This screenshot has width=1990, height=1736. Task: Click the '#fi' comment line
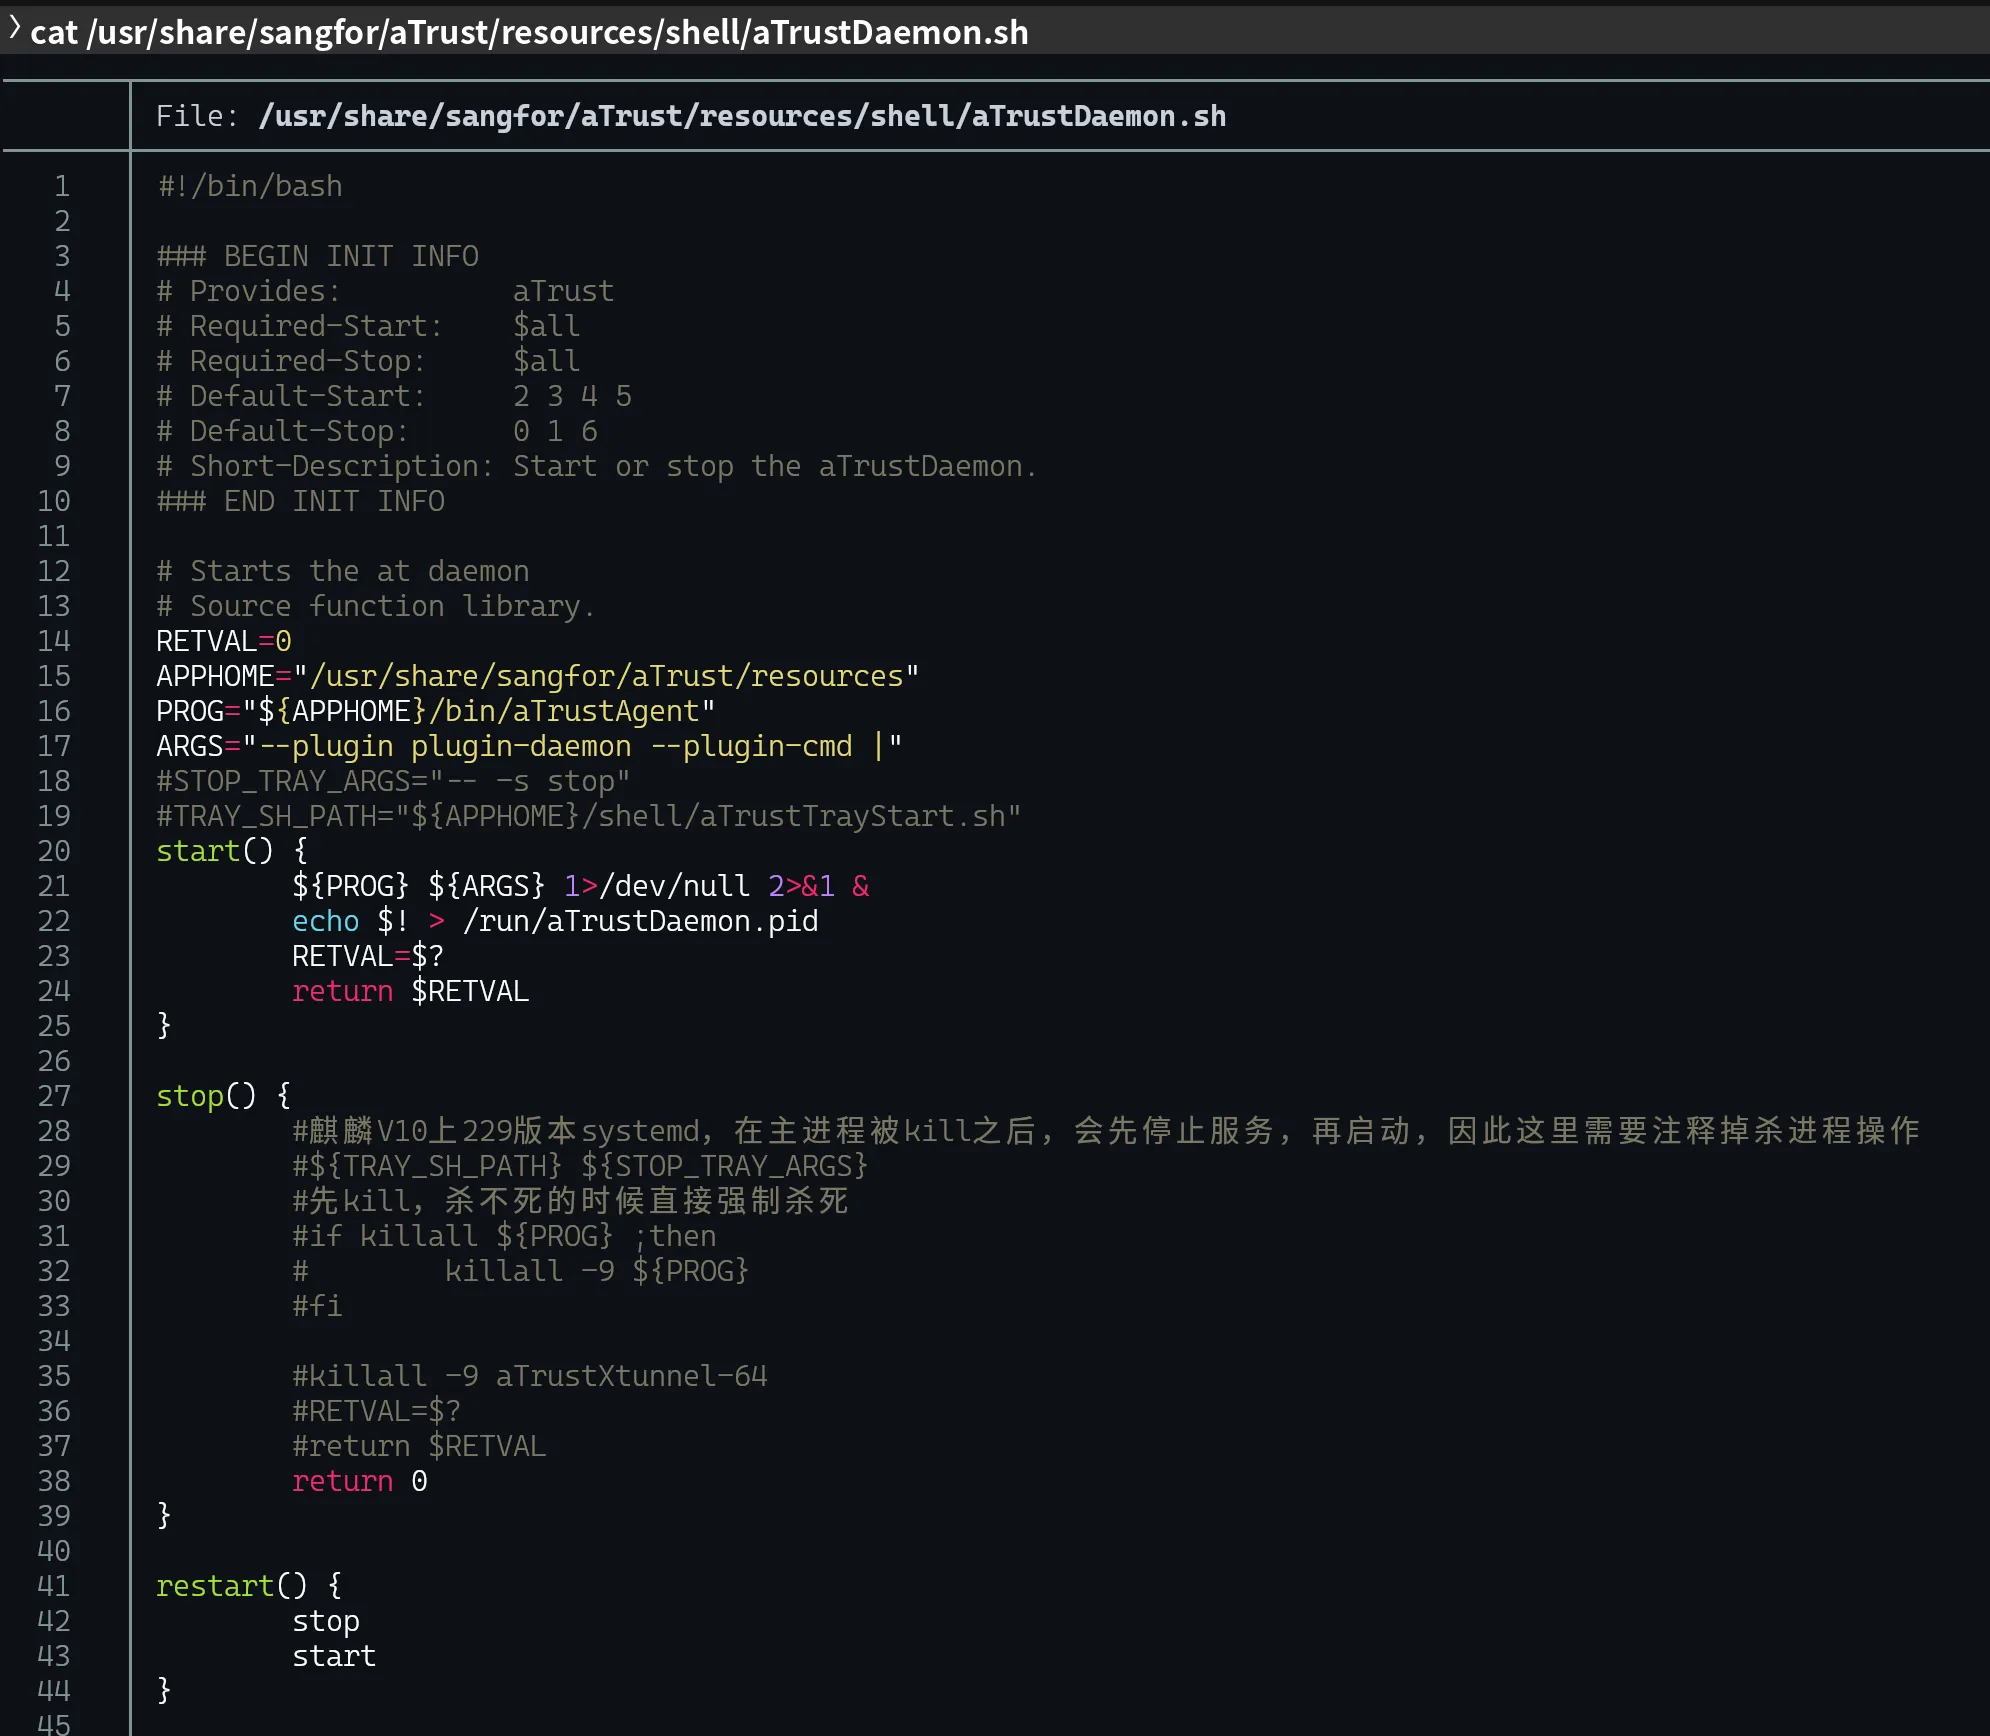coord(317,1306)
